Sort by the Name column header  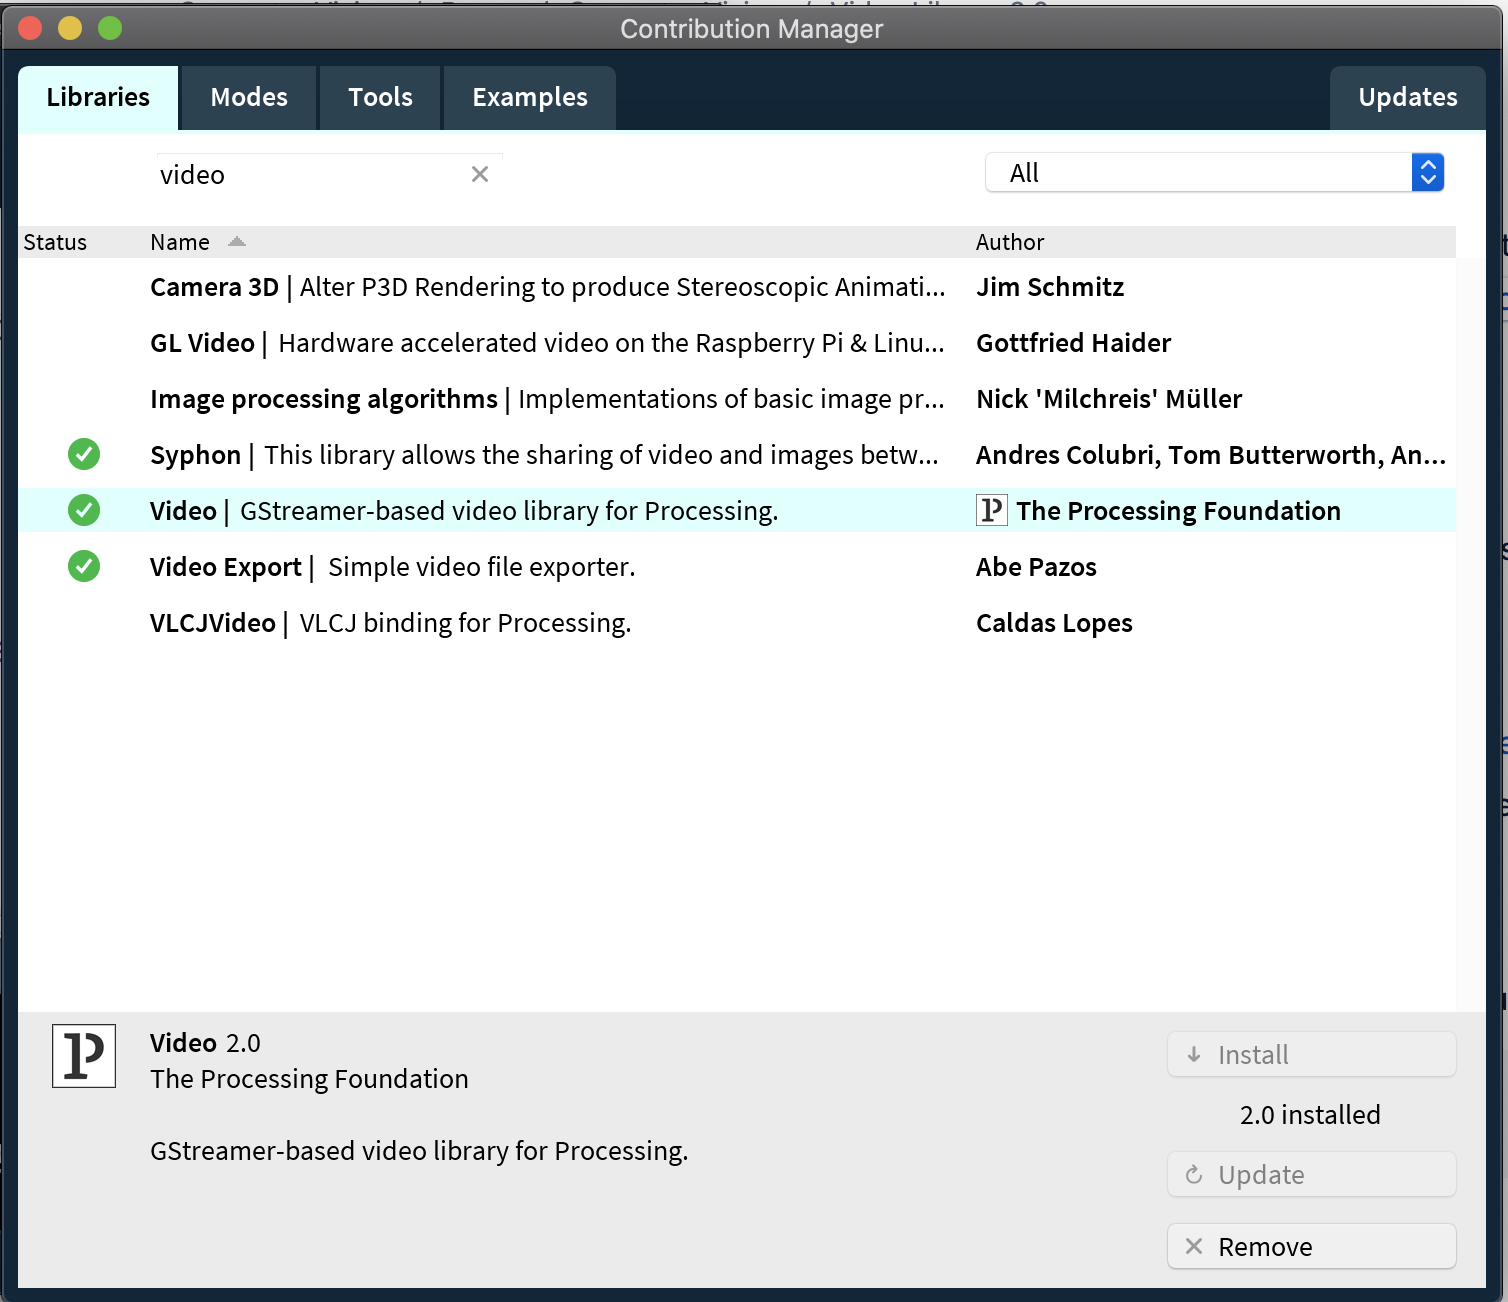[180, 242]
